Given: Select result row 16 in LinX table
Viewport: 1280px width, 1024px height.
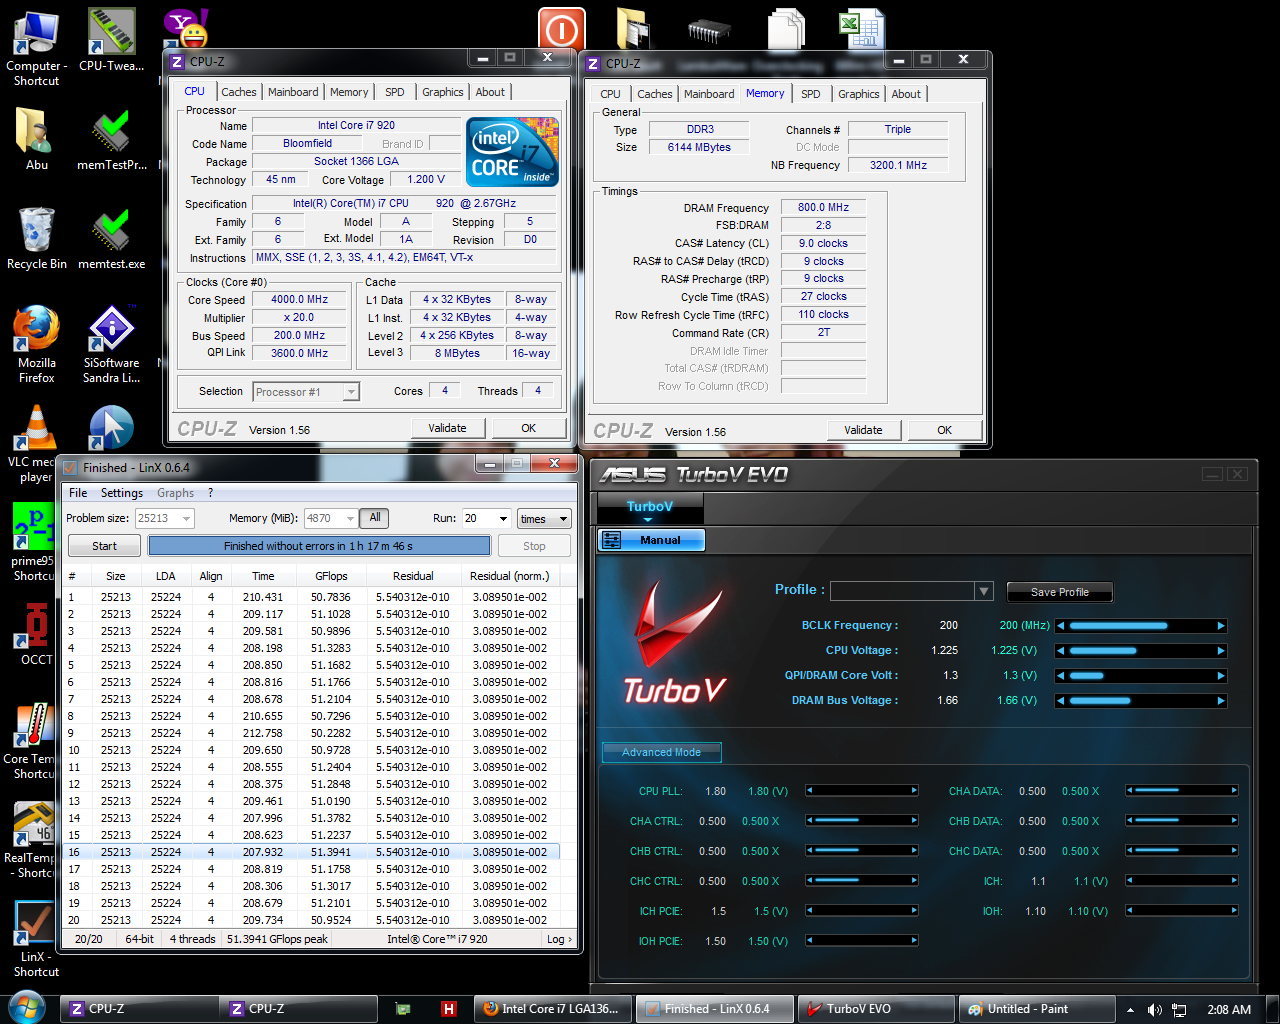Looking at the screenshot, I should click(310, 852).
